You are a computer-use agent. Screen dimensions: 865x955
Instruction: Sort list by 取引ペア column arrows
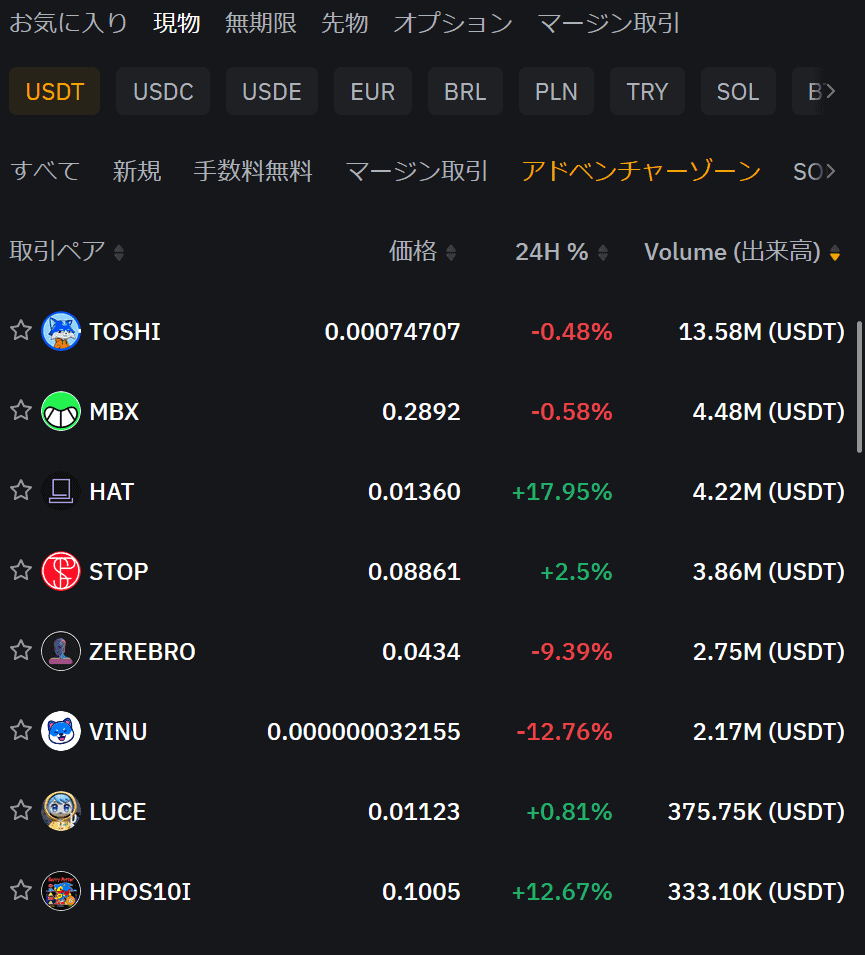pos(119,253)
